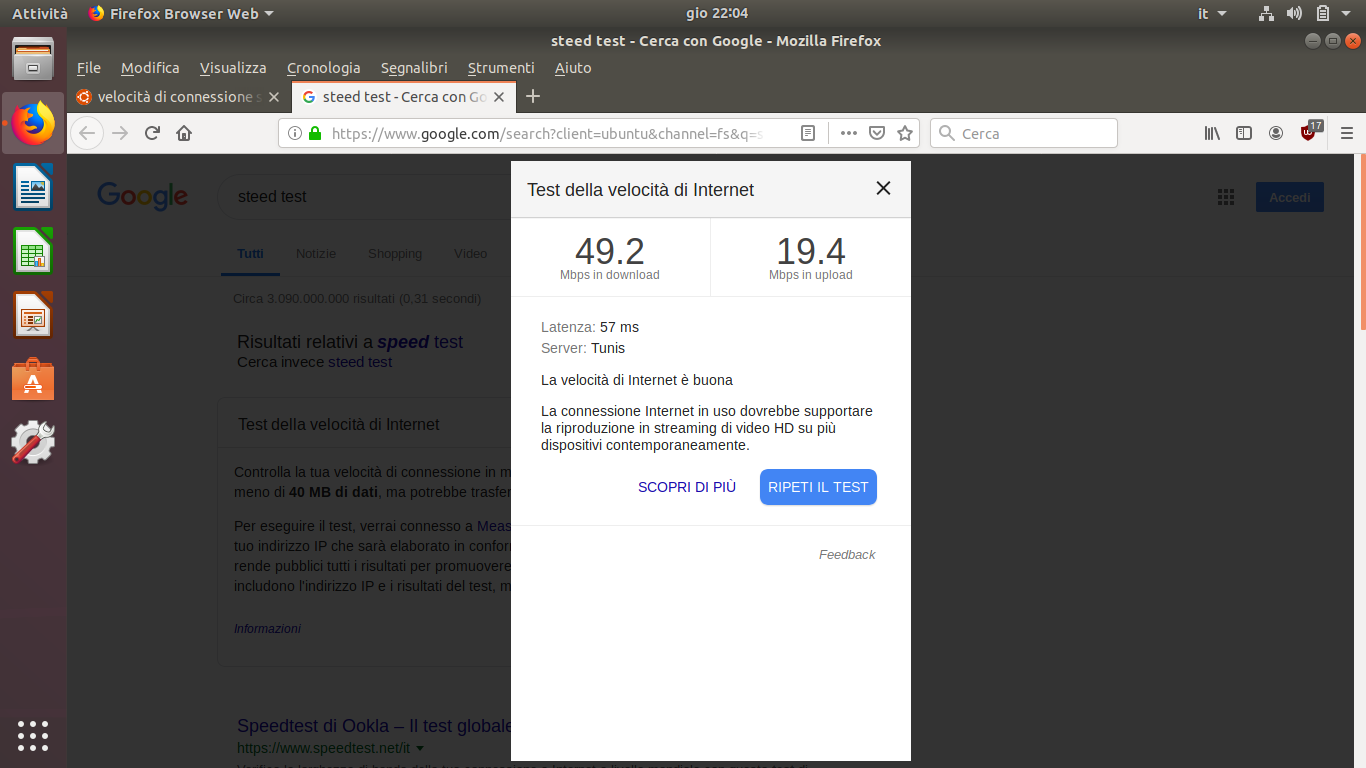
Task: Click the Feedback link in dialog
Action: [x=847, y=555]
